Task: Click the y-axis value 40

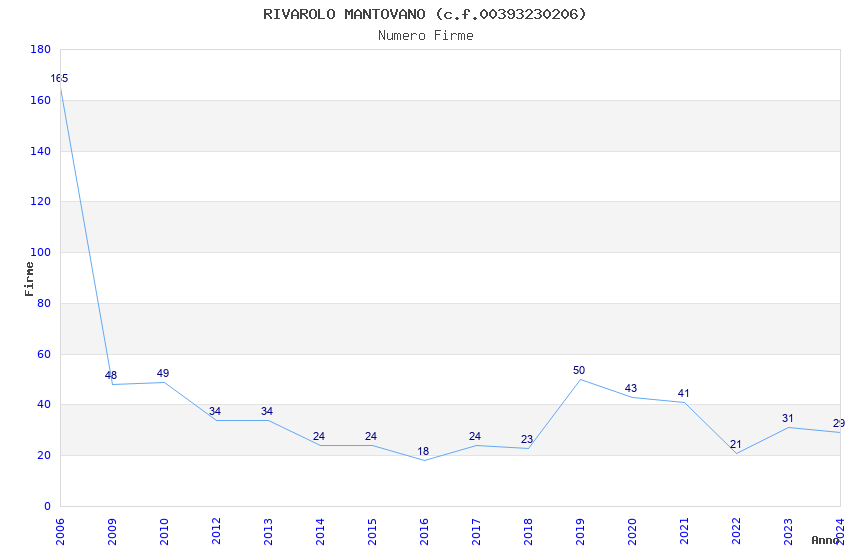Action: pyautogui.click(x=44, y=404)
